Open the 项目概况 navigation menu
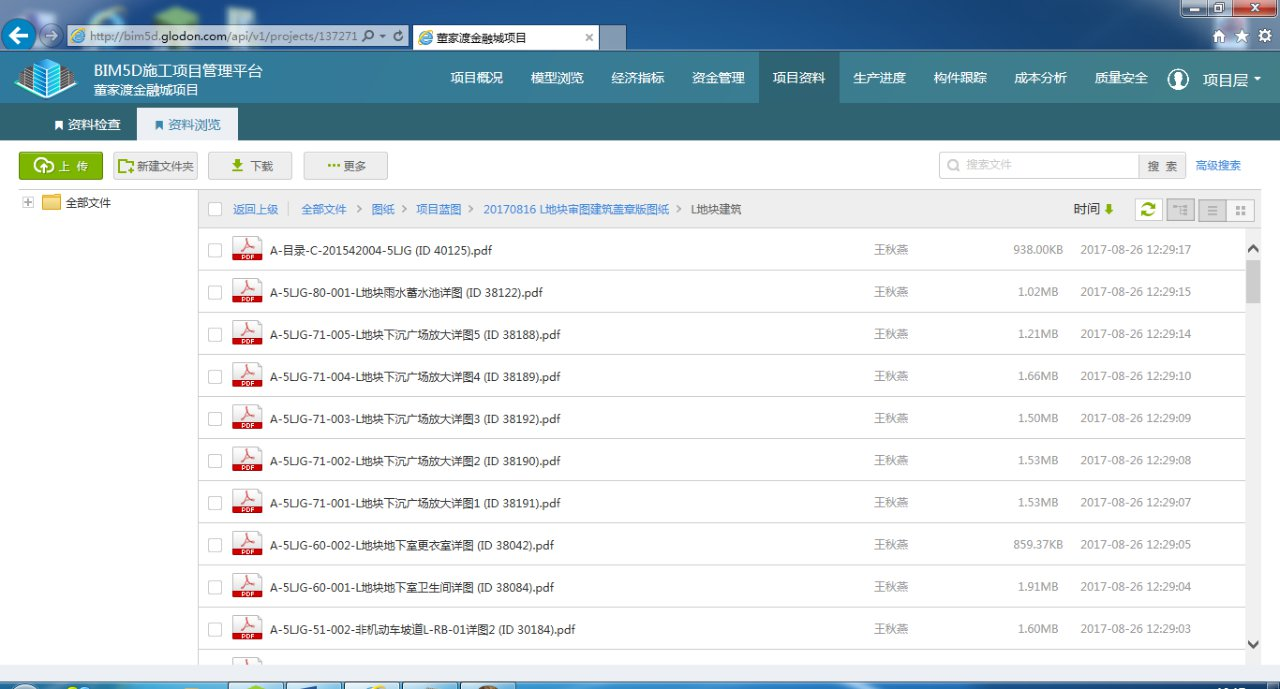The width and height of the screenshot is (1280, 689). pos(477,78)
